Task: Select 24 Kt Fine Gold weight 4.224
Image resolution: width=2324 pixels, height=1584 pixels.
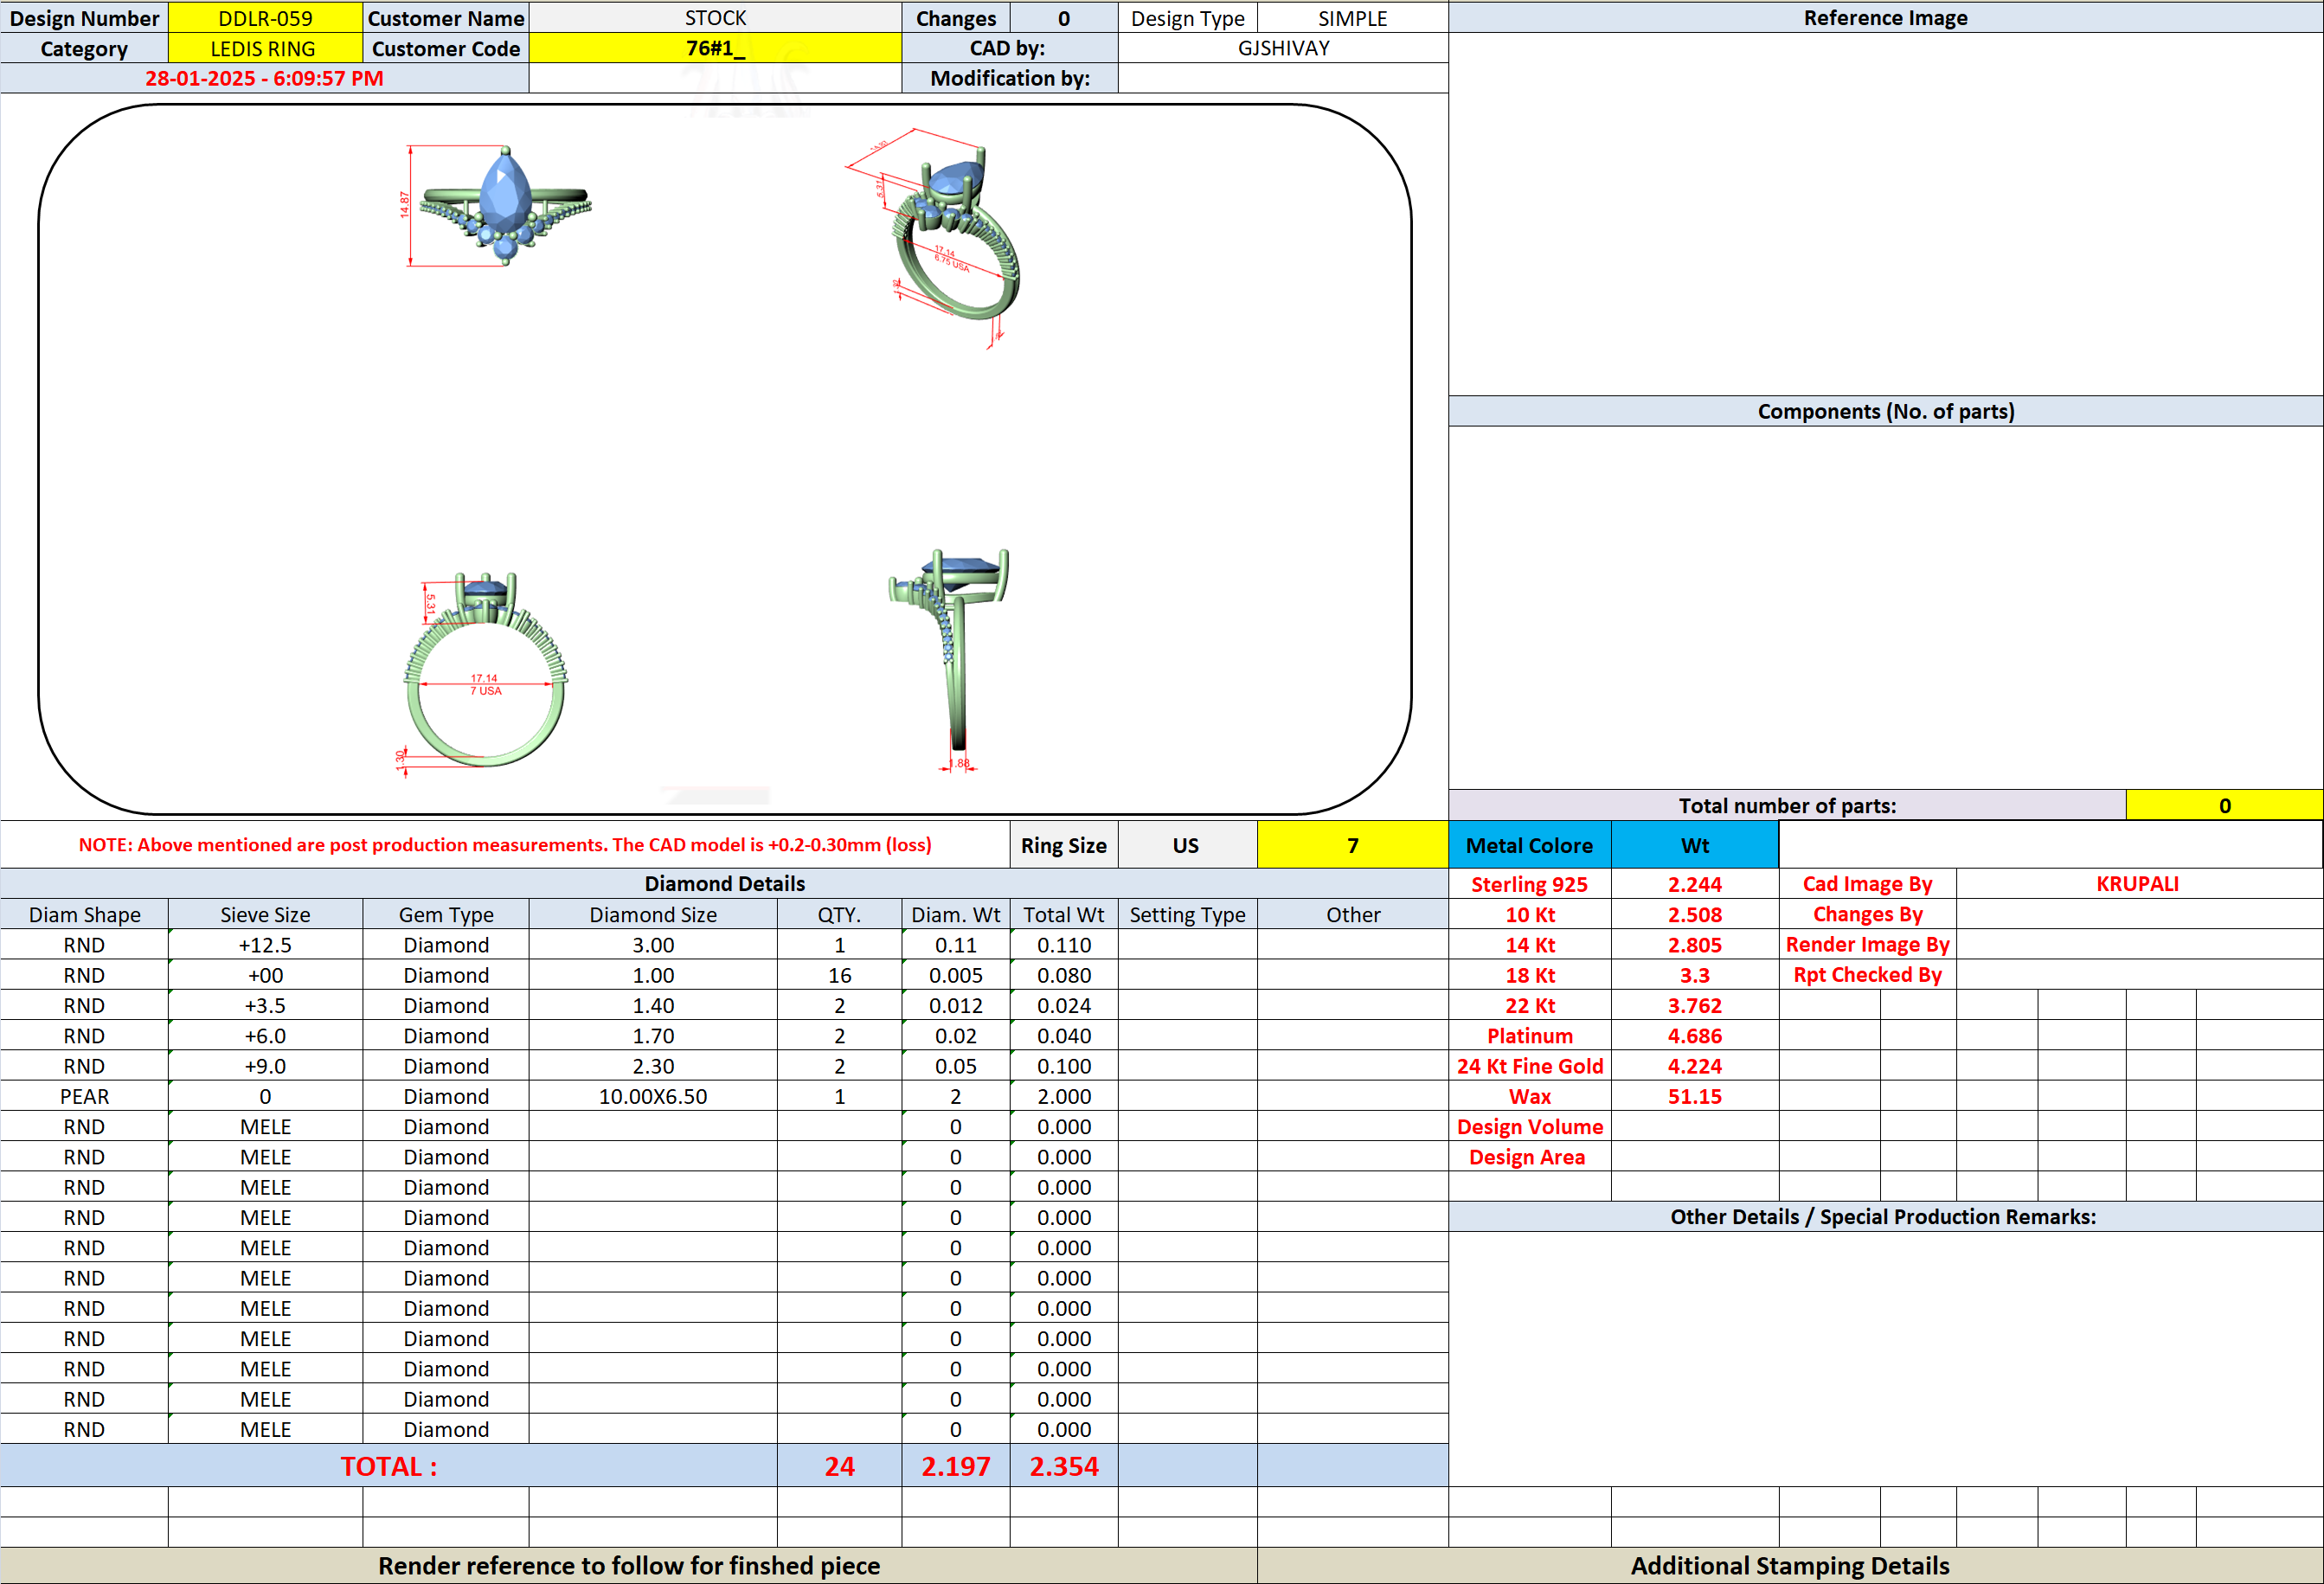Action: click(x=1695, y=1067)
